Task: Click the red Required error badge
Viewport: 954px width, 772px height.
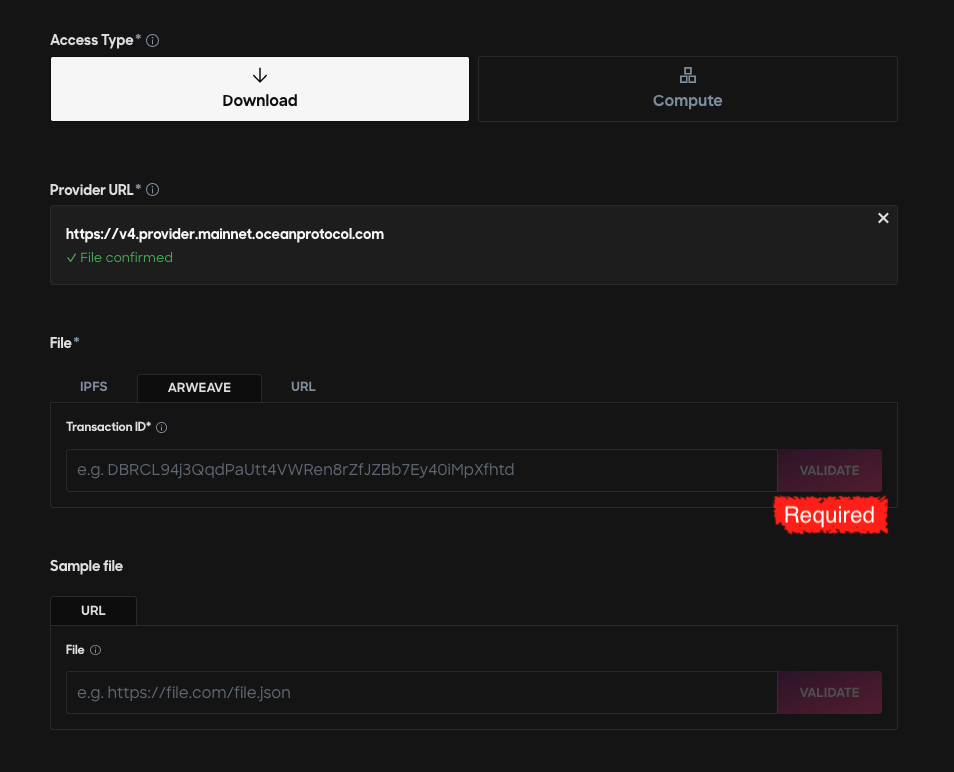Action: [830, 515]
